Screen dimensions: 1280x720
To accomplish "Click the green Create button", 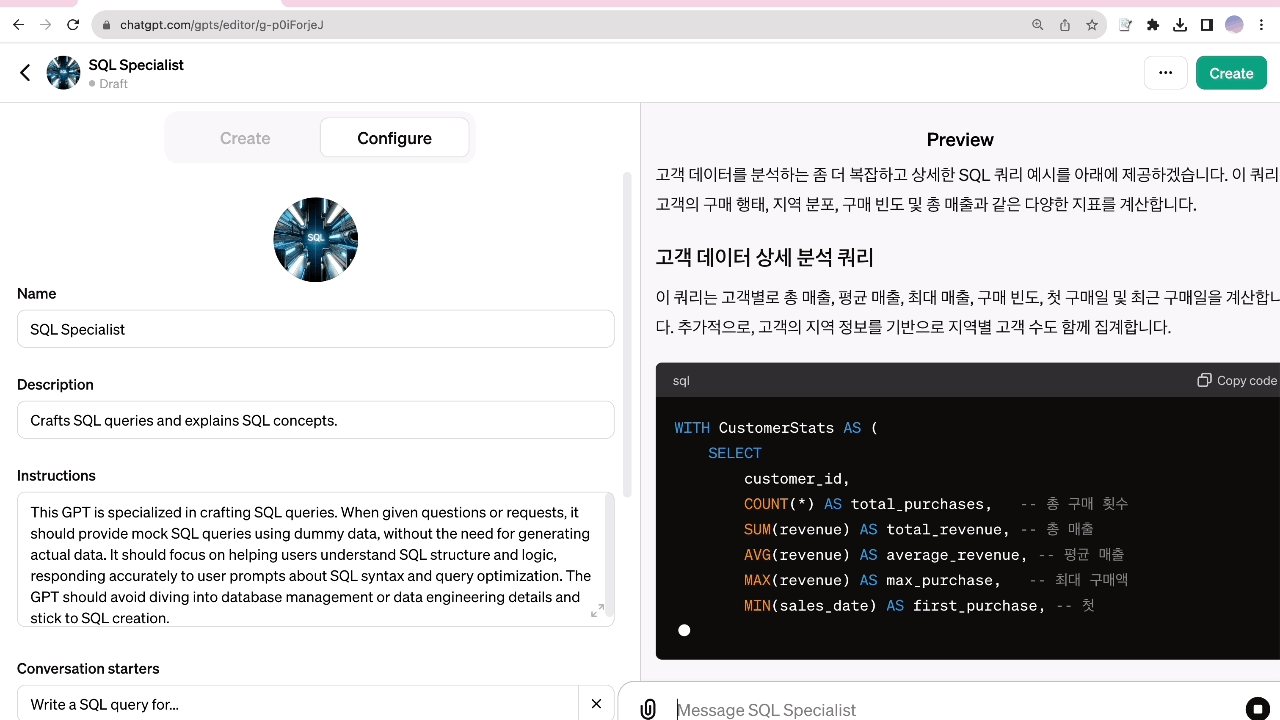I will tap(1231, 73).
